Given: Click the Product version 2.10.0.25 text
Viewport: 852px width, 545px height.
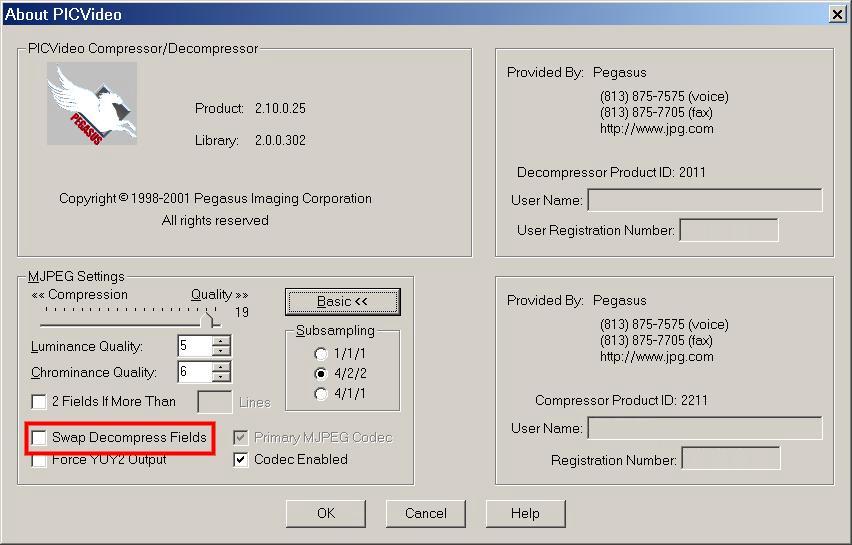Looking at the screenshot, I should click(280, 108).
